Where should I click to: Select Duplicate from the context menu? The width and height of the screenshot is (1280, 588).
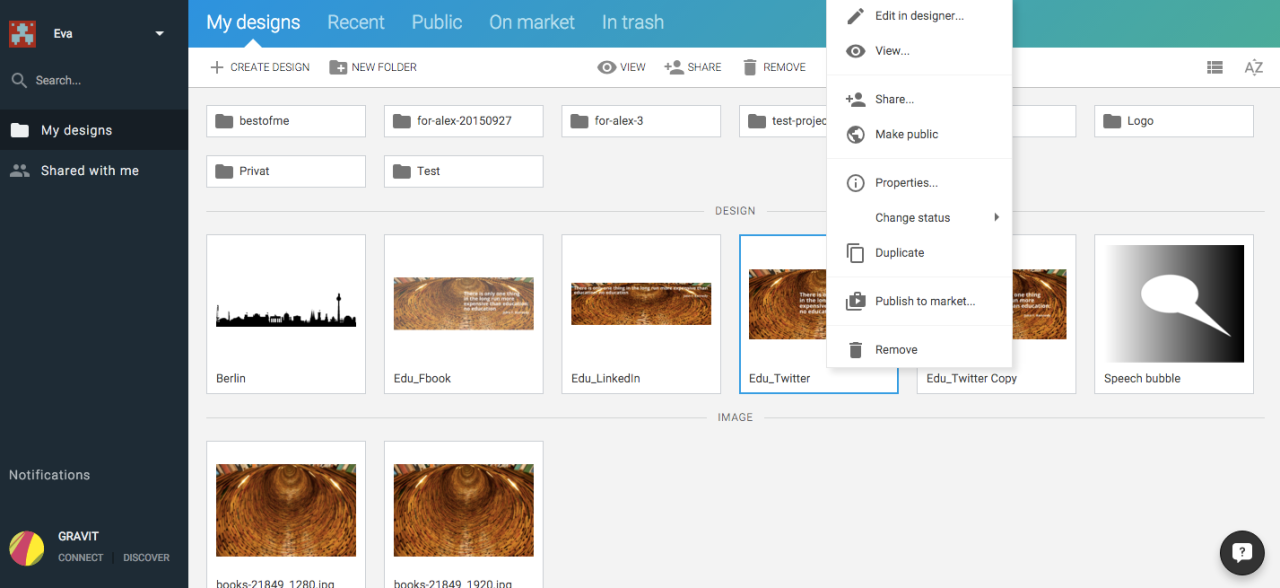(899, 253)
